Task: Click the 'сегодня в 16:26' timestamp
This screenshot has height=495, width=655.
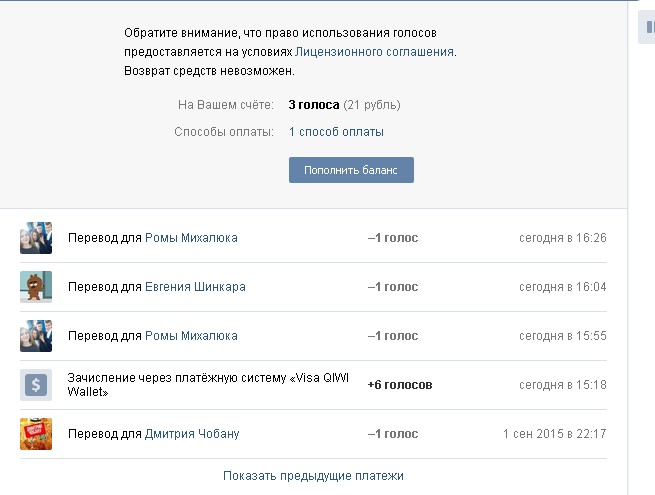Action: coord(562,238)
